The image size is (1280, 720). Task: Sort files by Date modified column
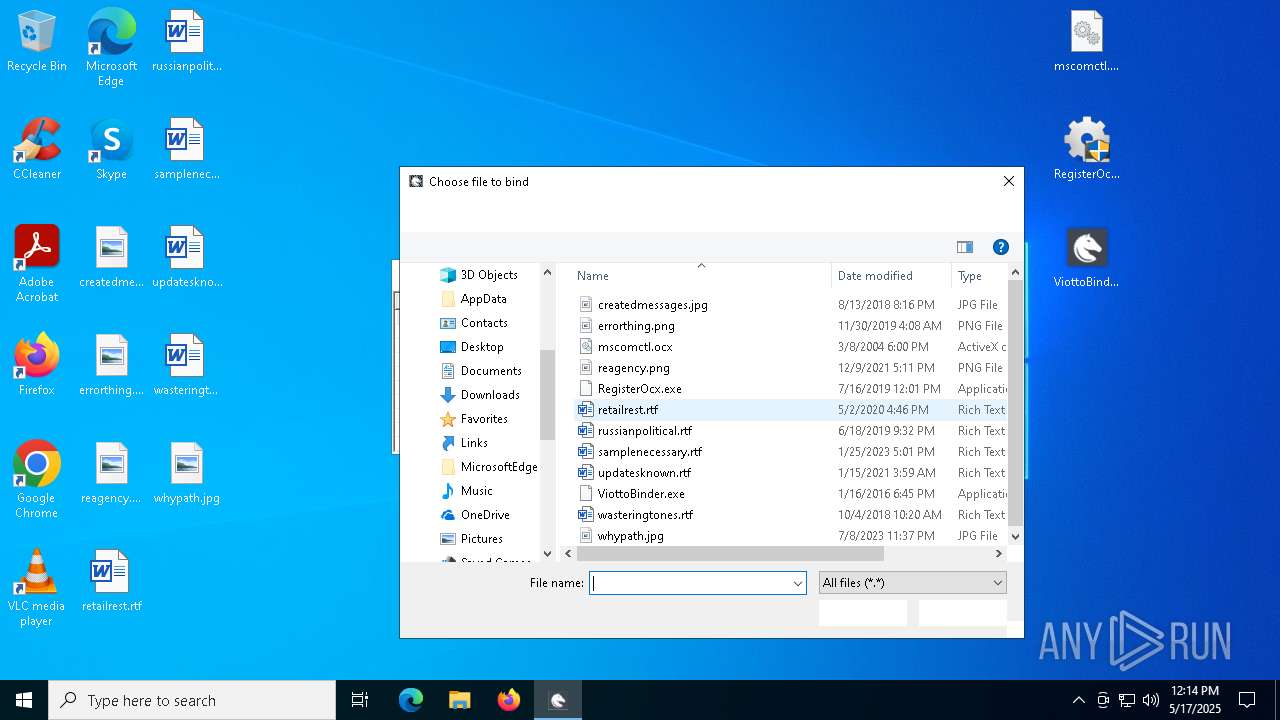tap(891, 276)
